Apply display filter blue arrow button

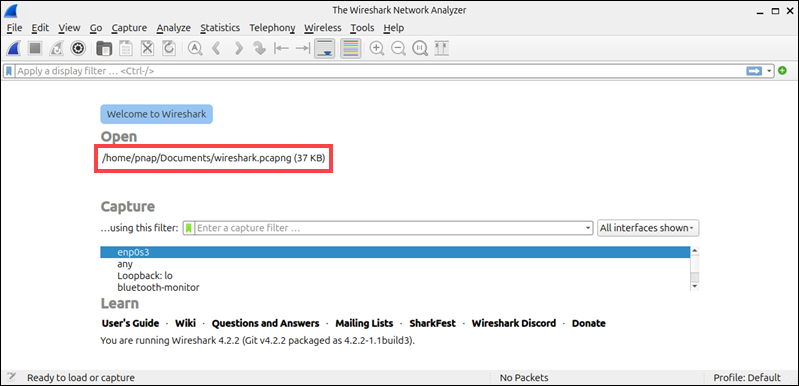(754, 71)
